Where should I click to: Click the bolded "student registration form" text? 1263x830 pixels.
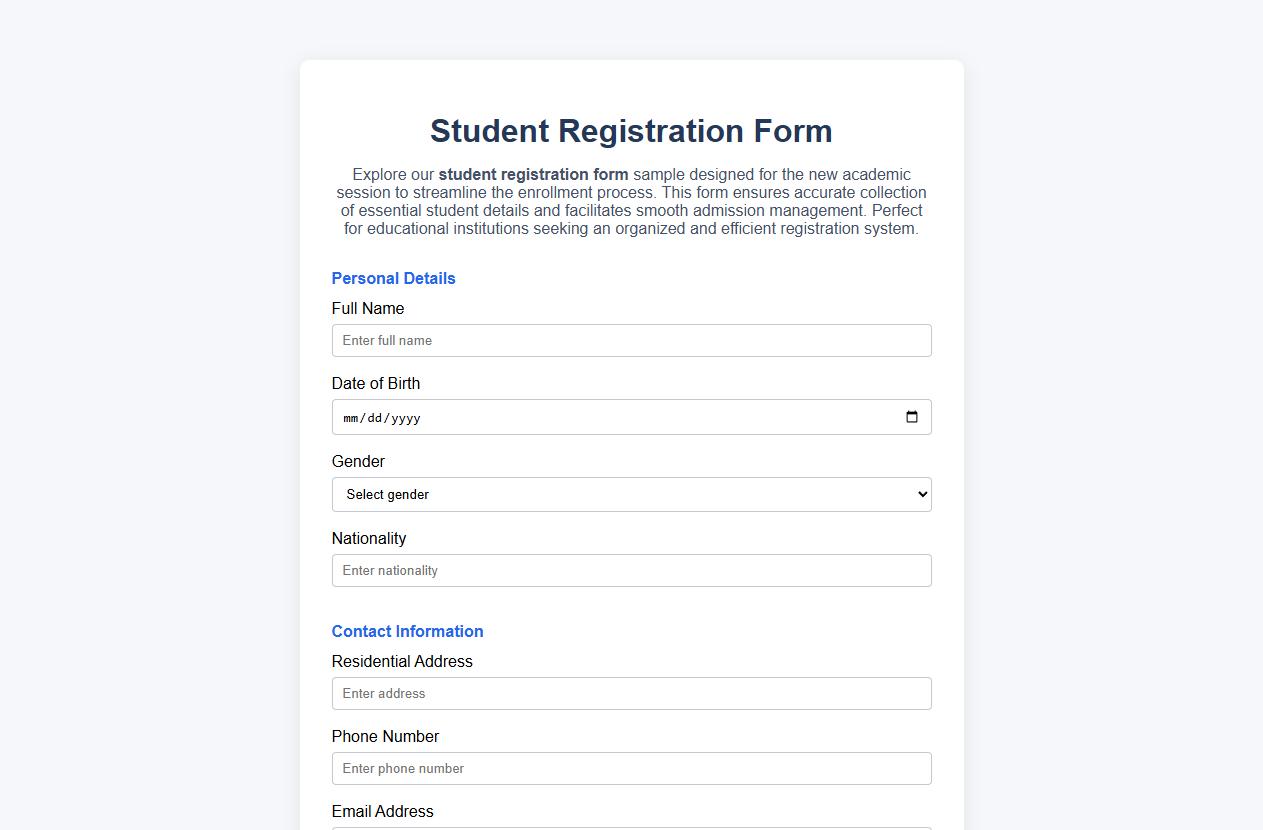pos(533,174)
